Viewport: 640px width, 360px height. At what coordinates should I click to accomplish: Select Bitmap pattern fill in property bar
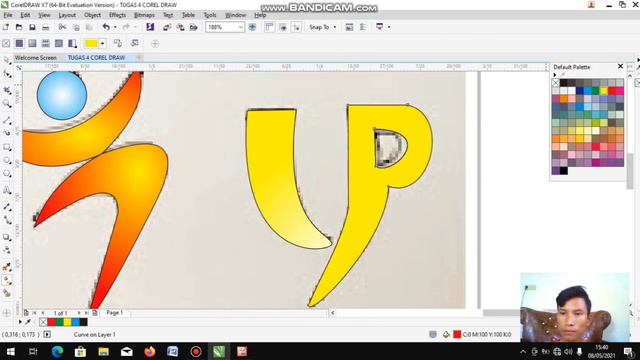[59, 43]
